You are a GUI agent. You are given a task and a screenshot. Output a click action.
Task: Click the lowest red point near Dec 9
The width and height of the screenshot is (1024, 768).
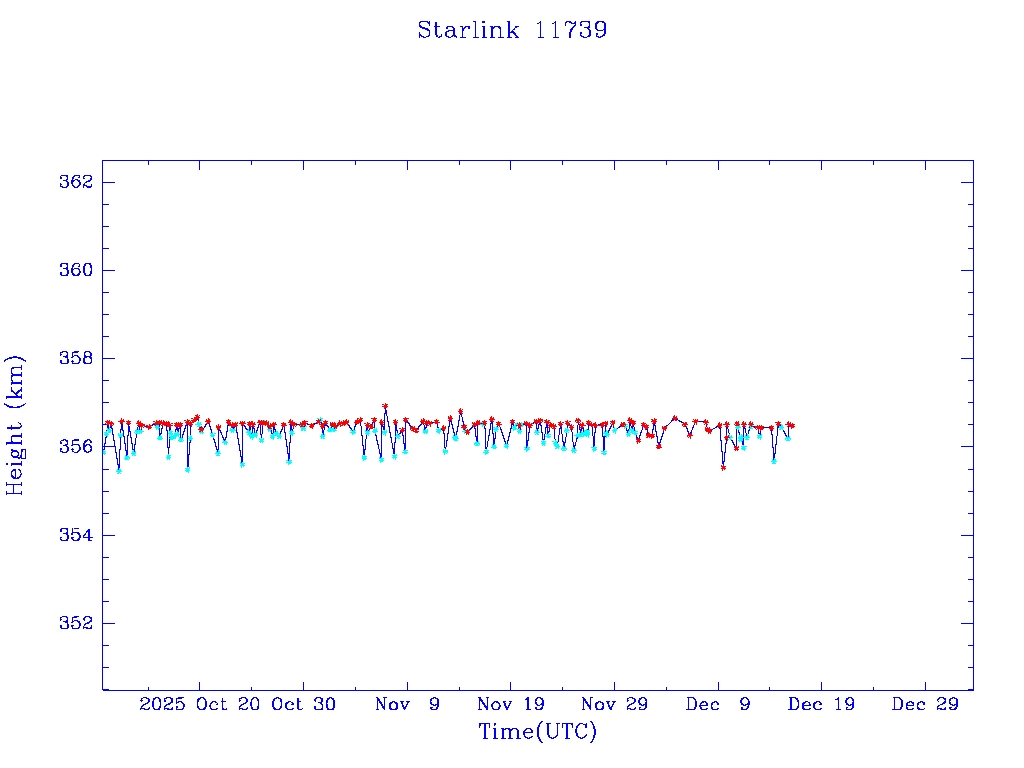(723, 467)
